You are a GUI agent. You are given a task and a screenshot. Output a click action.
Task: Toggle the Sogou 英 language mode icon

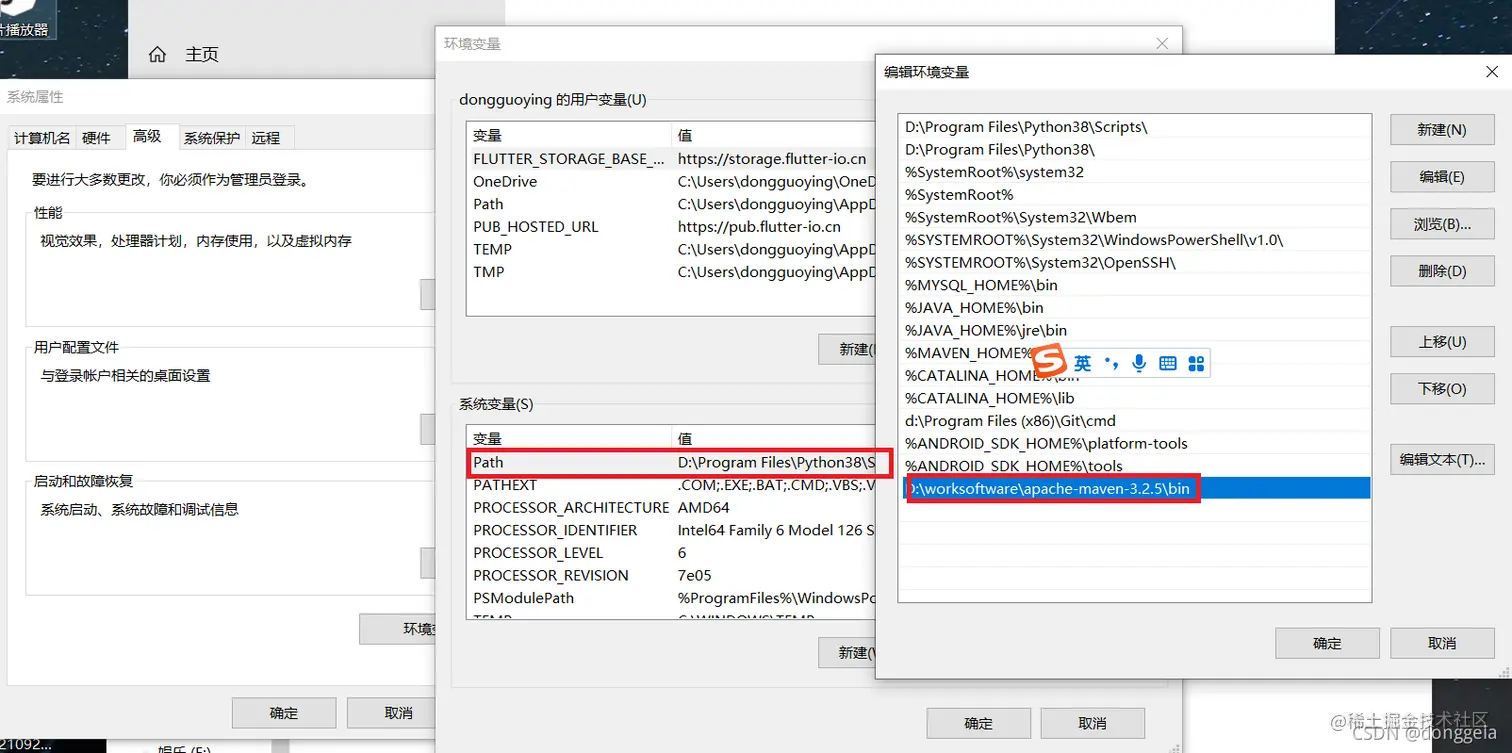[1083, 363]
